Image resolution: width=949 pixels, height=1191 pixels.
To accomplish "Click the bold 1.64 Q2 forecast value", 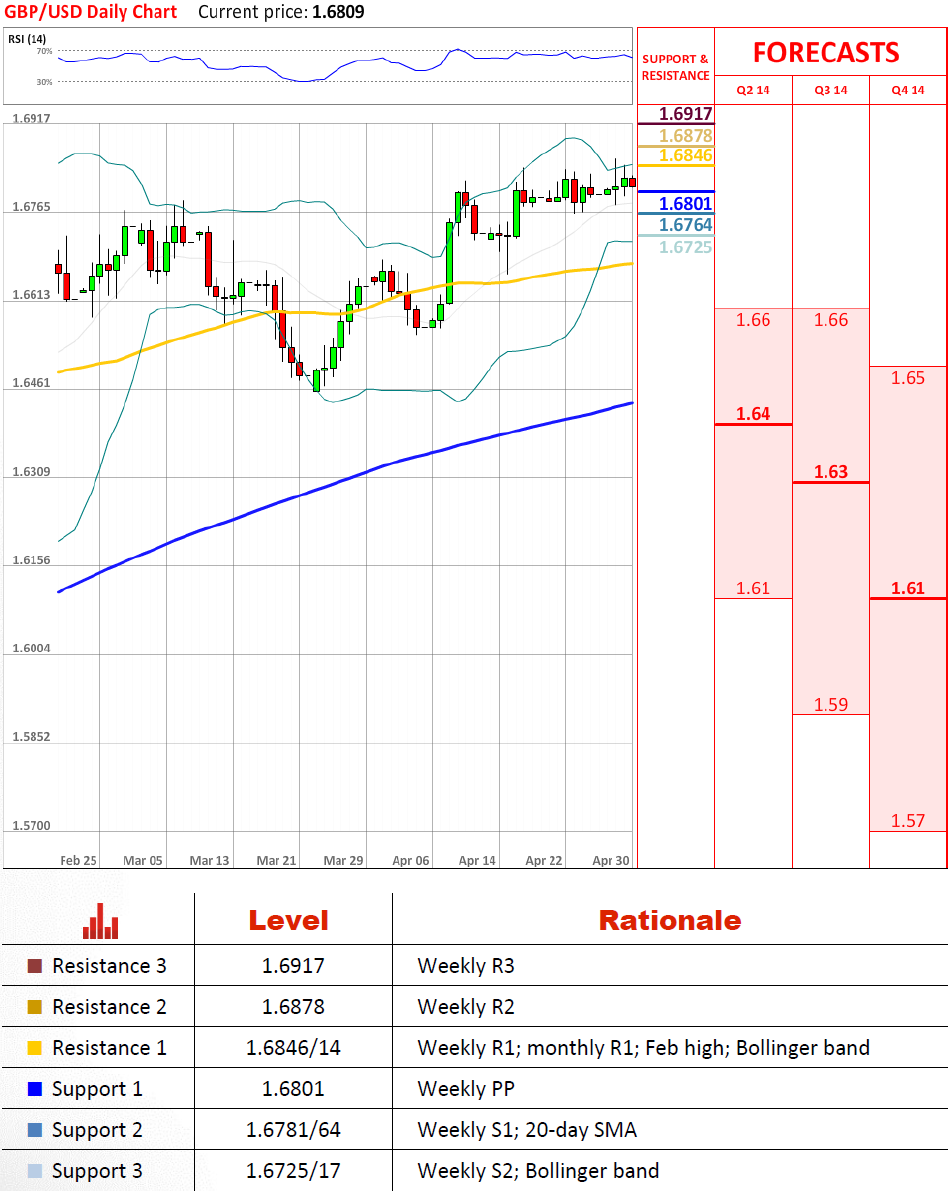I will [x=753, y=414].
